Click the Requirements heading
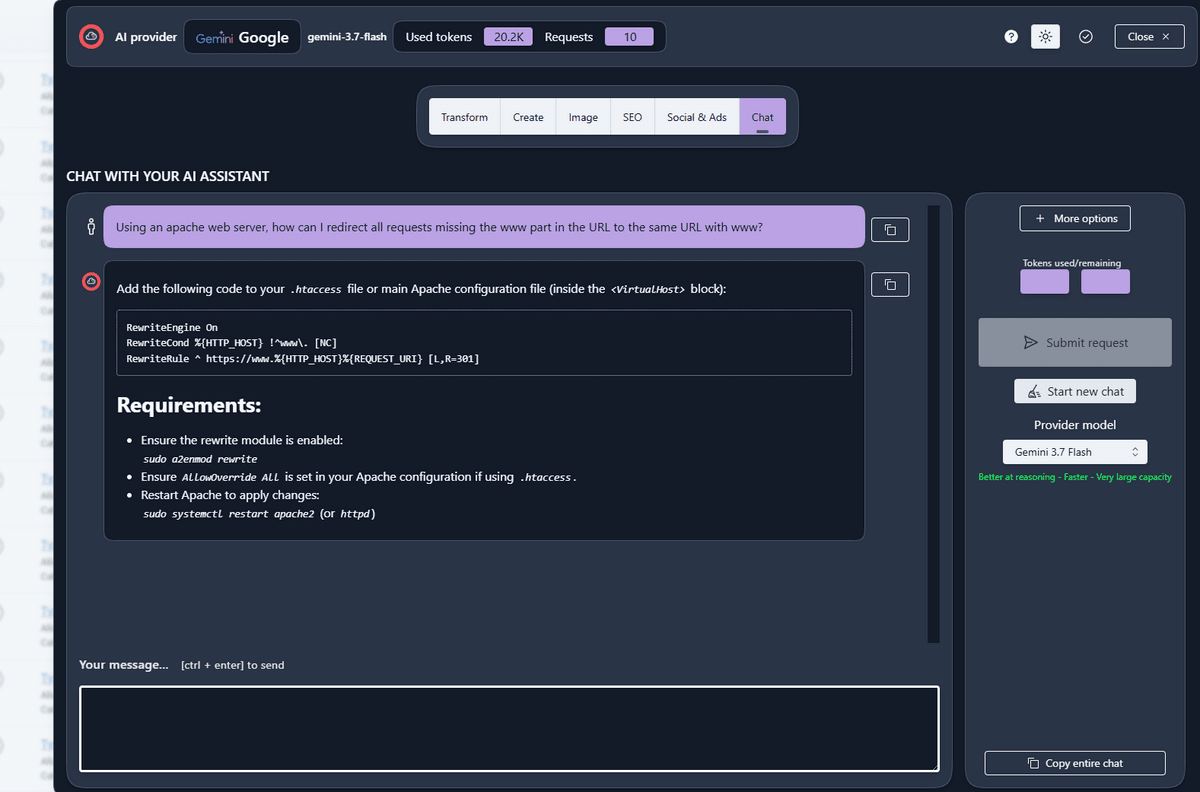1200x792 pixels. 189,405
